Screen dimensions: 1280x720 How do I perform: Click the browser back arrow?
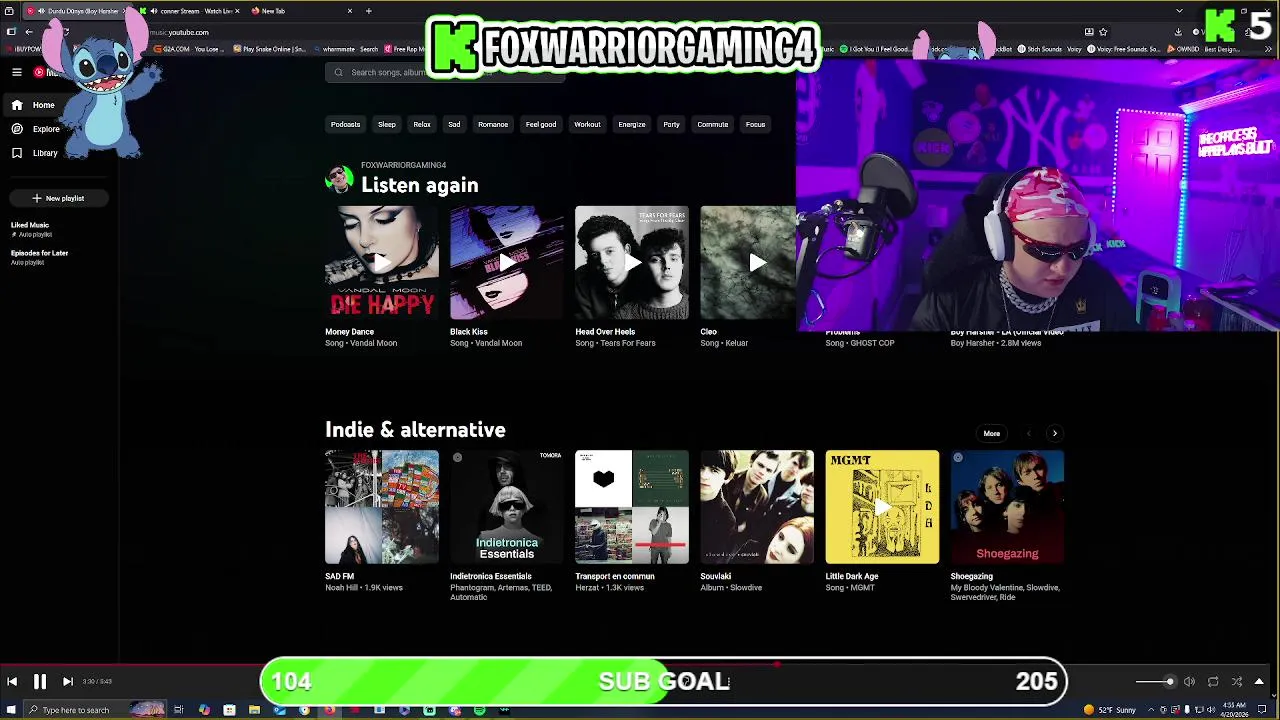pyautogui.click(x=29, y=32)
